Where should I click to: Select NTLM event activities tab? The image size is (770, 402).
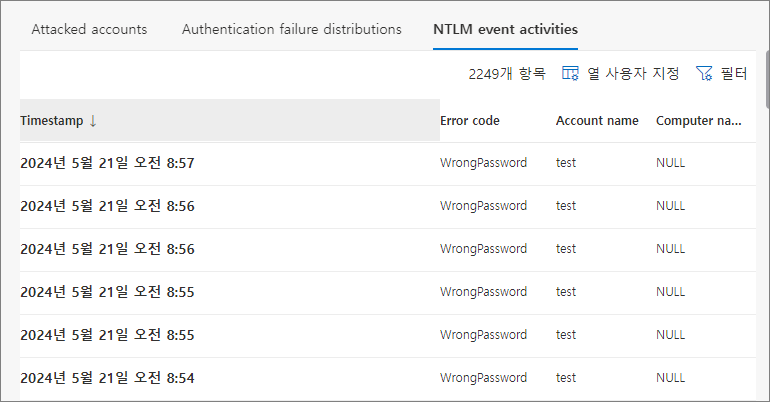tap(505, 29)
